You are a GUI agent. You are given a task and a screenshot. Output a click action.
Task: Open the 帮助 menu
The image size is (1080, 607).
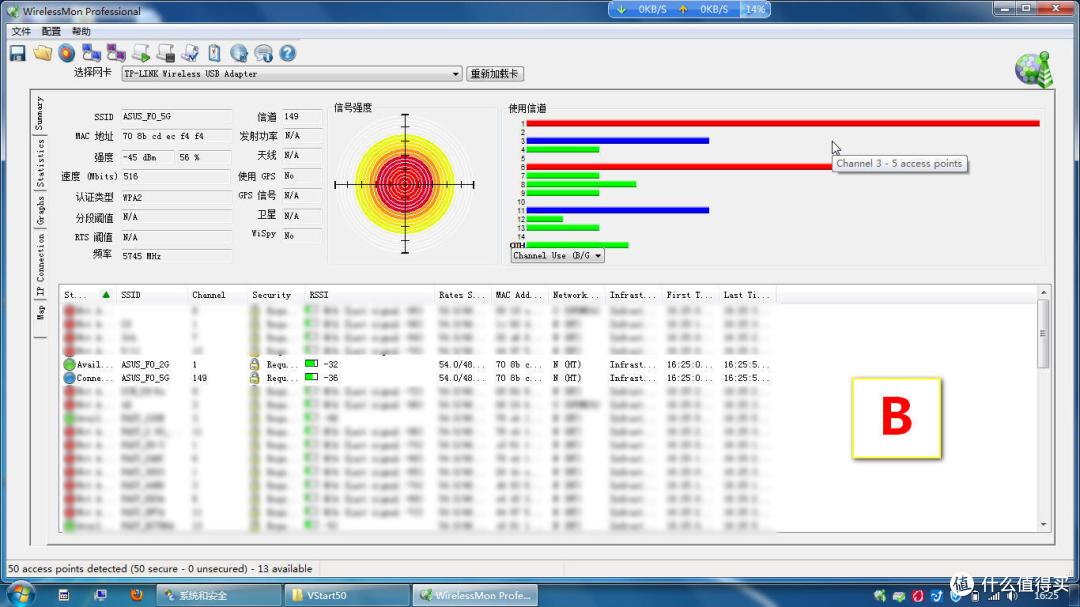tap(81, 31)
